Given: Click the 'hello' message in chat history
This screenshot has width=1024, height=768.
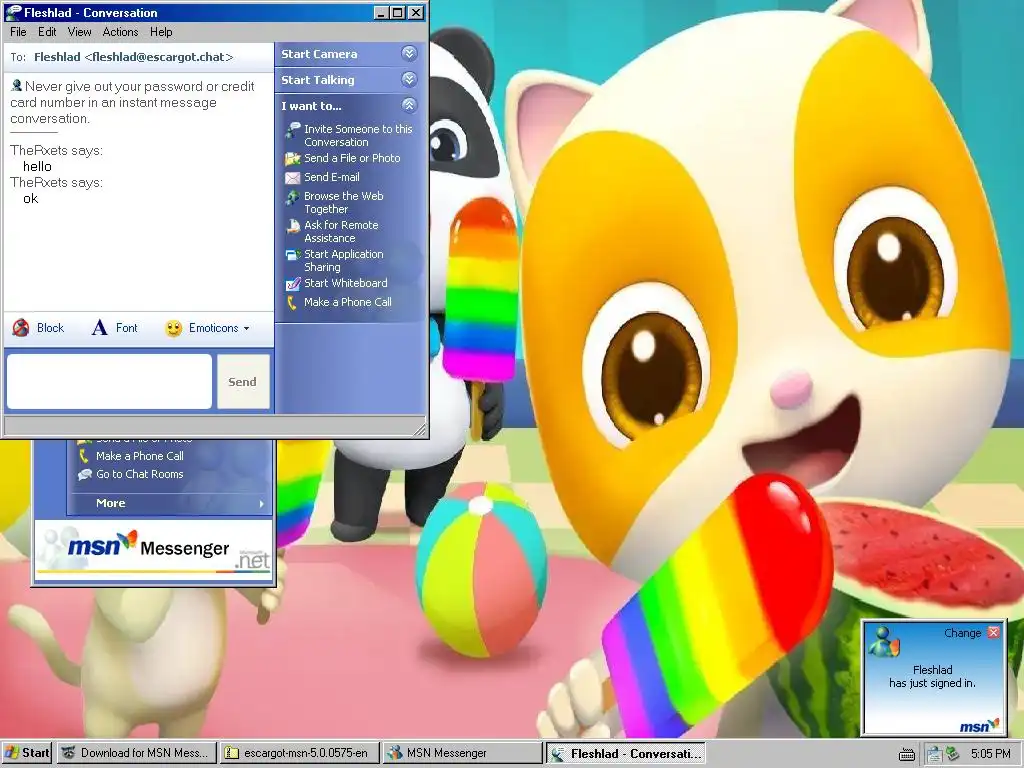Looking at the screenshot, I should (x=37, y=167).
